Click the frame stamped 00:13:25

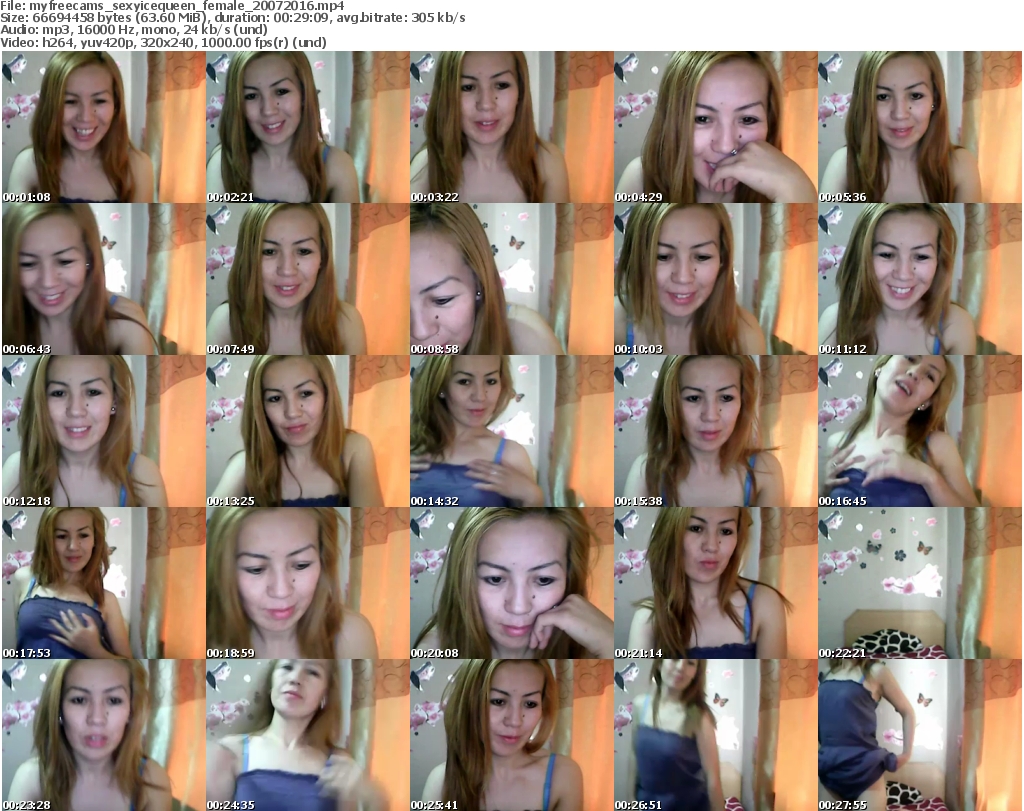(308, 431)
